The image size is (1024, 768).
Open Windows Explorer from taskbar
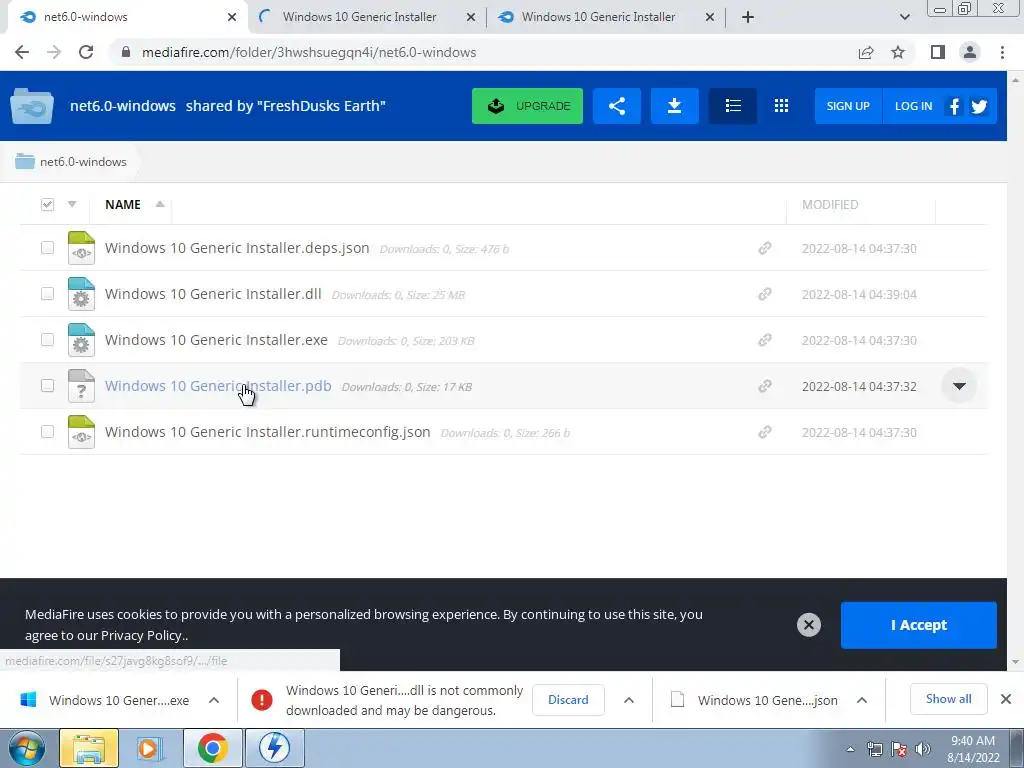click(89, 748)
